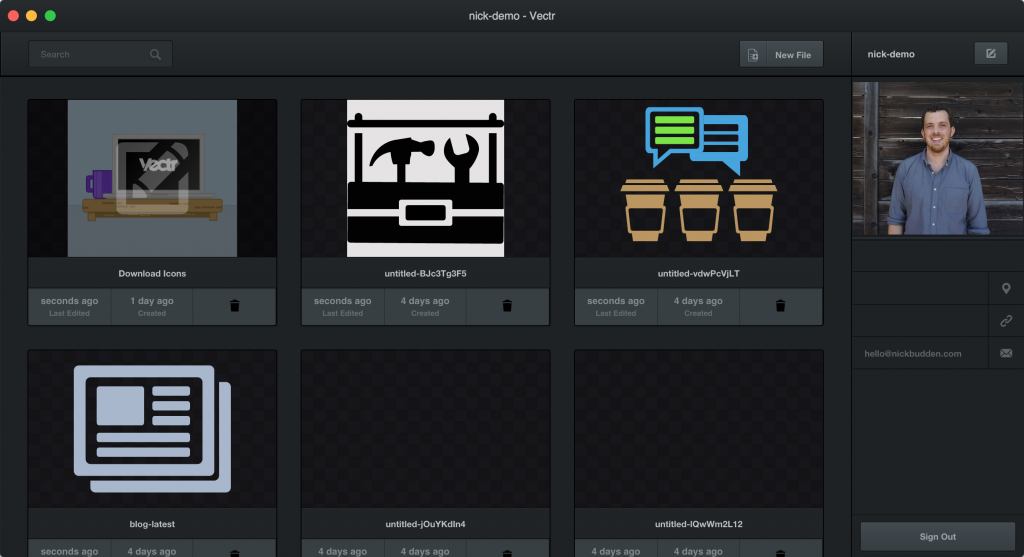Open the Download Icons thumbnail
Image resolution: width=1024 pixels, height=557 pixels.
pos(152,178)
